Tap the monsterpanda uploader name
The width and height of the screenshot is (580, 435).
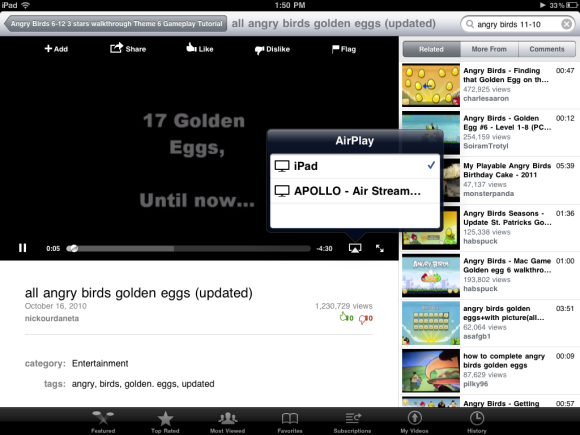click(x=489, y=193)
